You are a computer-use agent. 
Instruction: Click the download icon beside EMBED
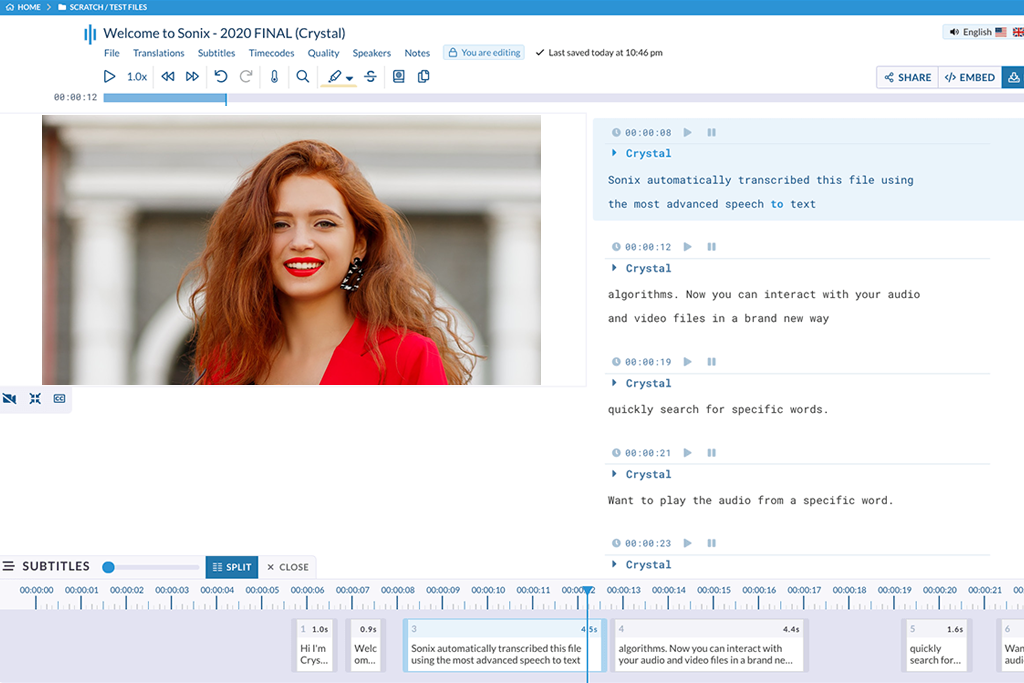point(1013,77)
